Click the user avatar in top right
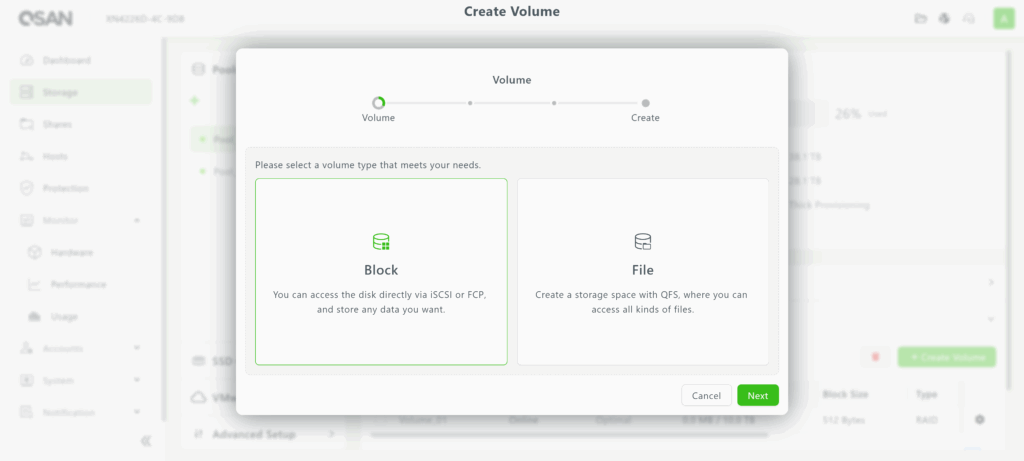The image size is (1024, 461). click(1002, 18)
